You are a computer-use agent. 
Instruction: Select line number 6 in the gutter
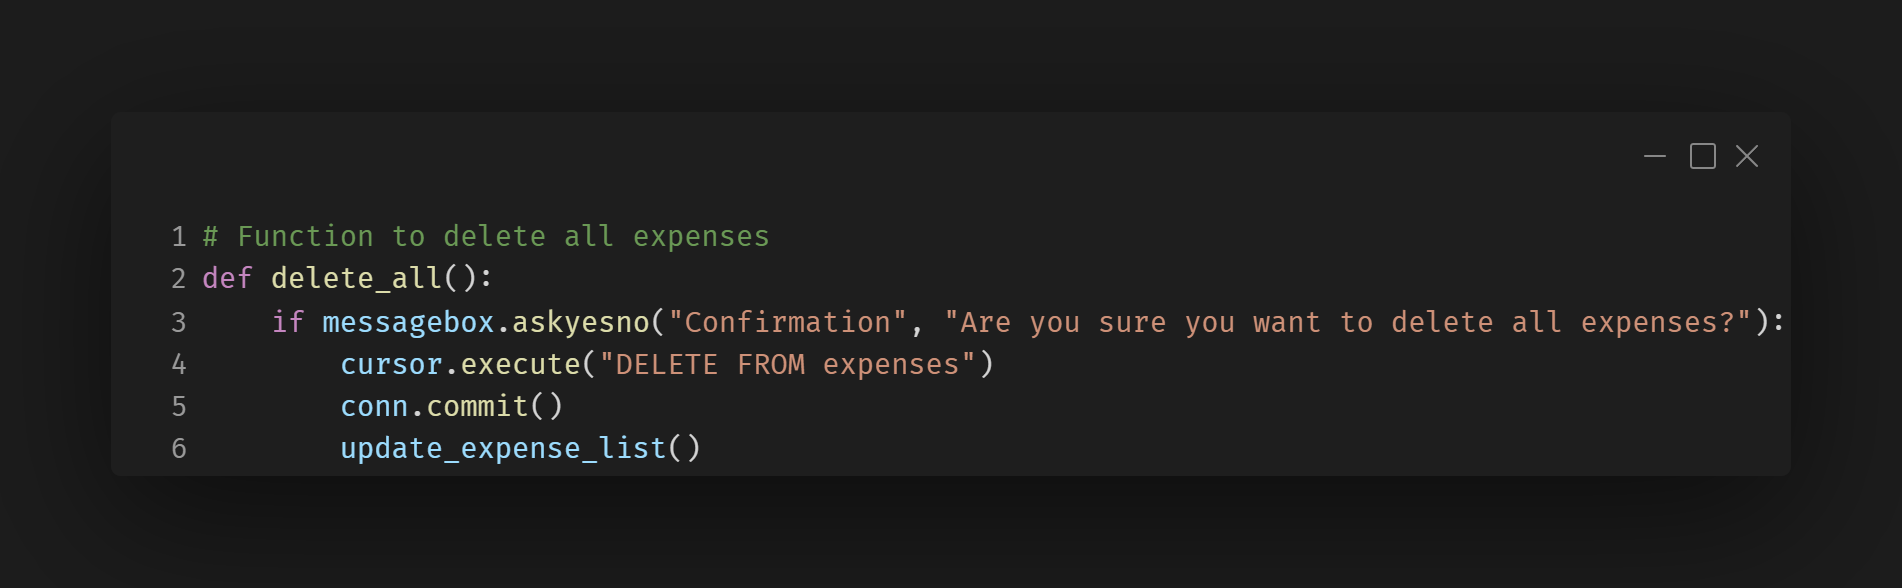(x=179, y=449)
